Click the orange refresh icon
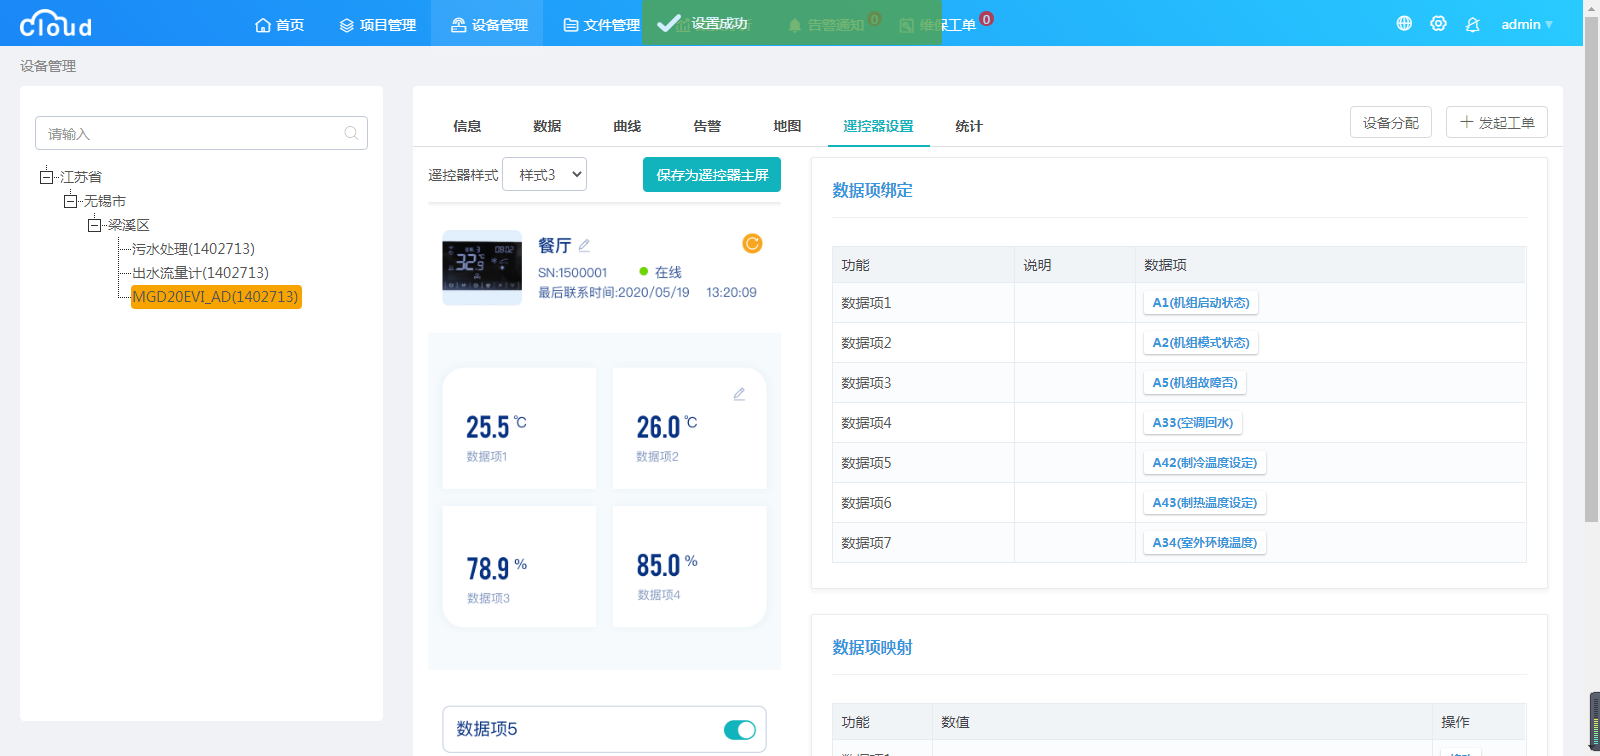This screenshot has height=756, width=1600. [752, 243]
